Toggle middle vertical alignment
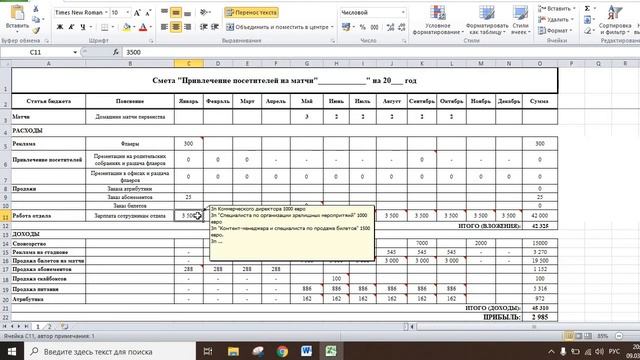The width and height of the screenshot is (640, 360). point(176,13)
